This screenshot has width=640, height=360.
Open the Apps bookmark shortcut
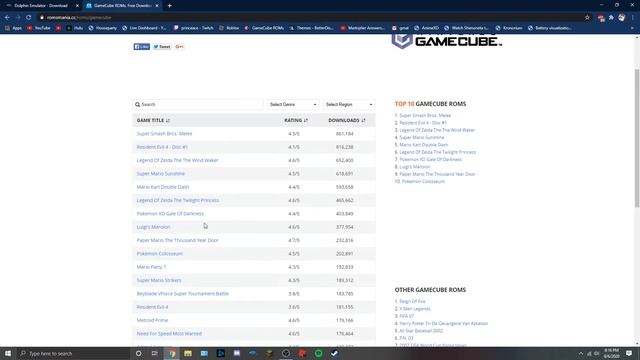click(13, 28)
